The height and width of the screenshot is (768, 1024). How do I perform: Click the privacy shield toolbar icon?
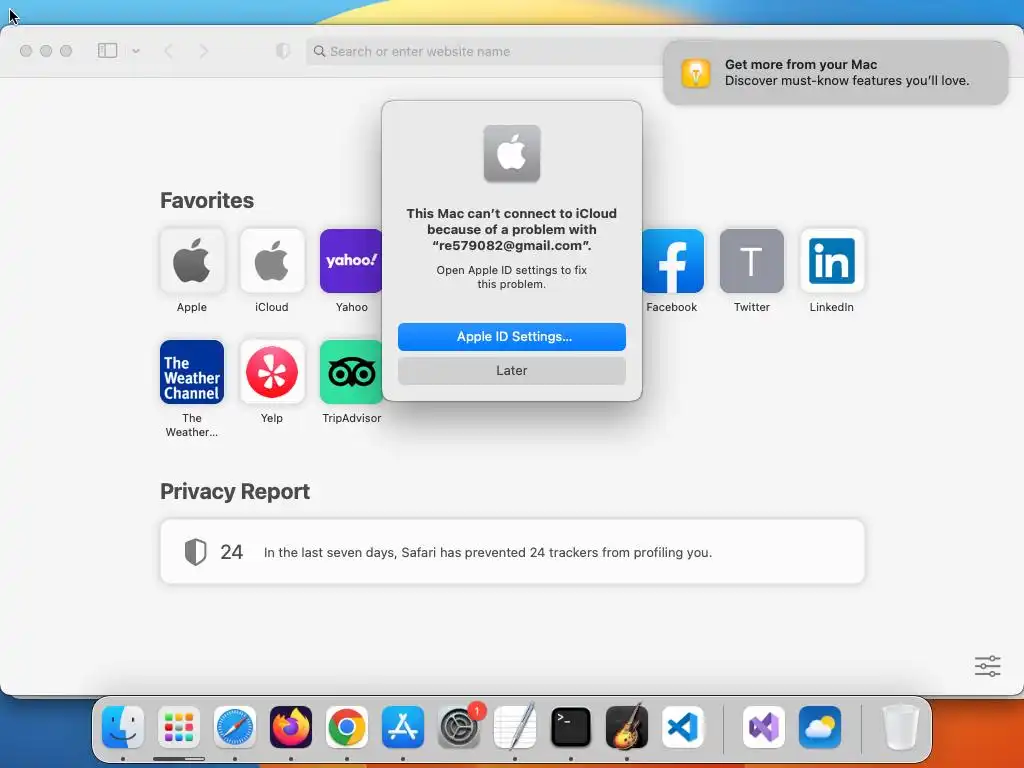[283, 51]
